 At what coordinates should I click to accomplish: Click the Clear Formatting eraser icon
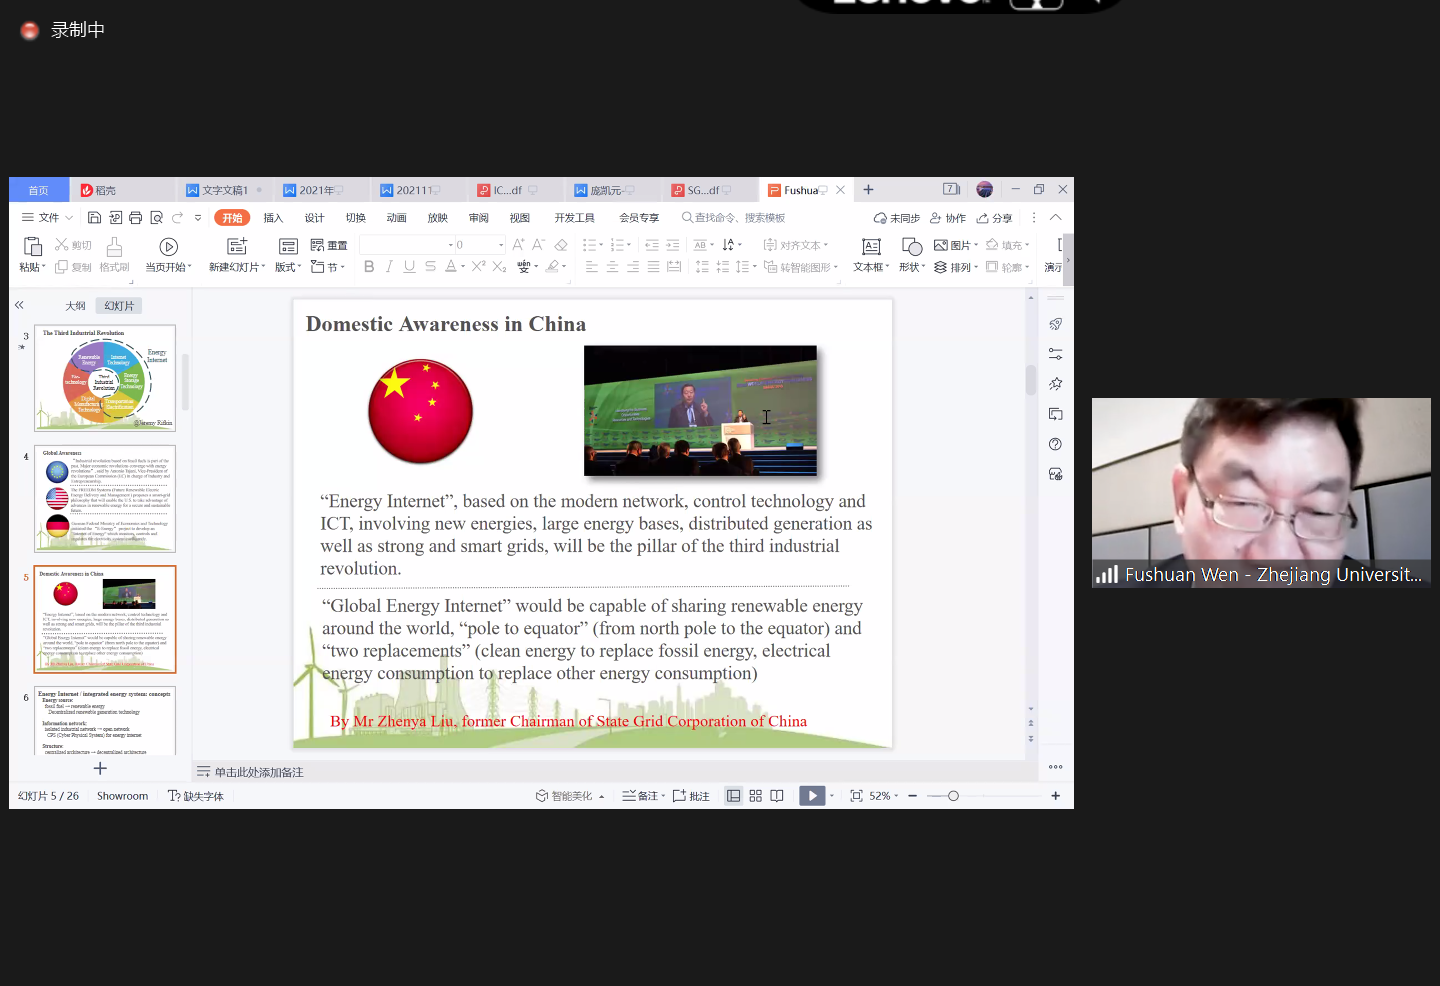coord(561,245)
